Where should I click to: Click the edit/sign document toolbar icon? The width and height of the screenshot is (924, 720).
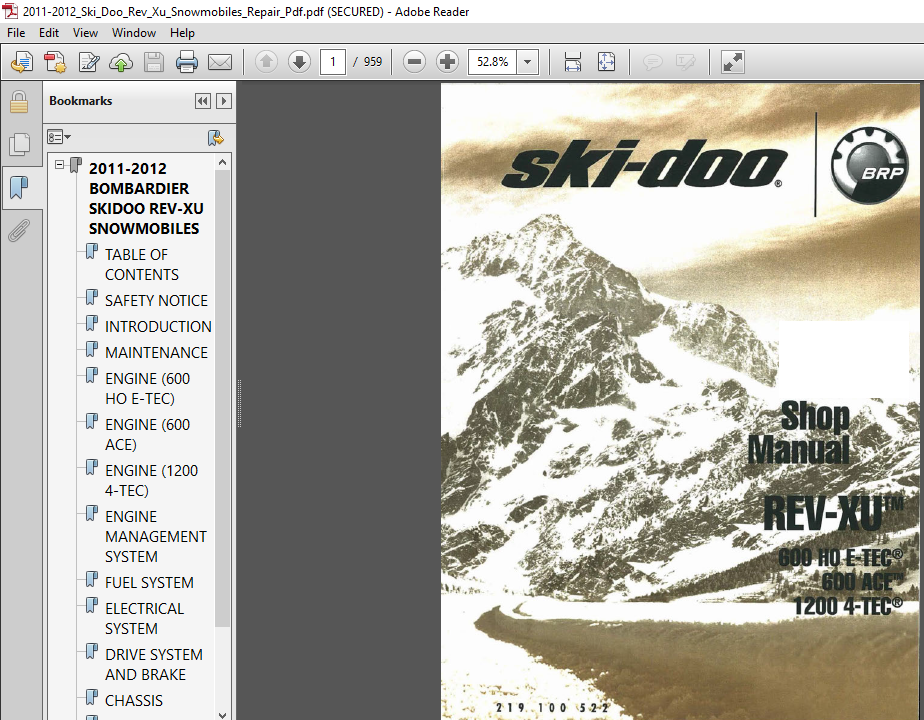88,62
